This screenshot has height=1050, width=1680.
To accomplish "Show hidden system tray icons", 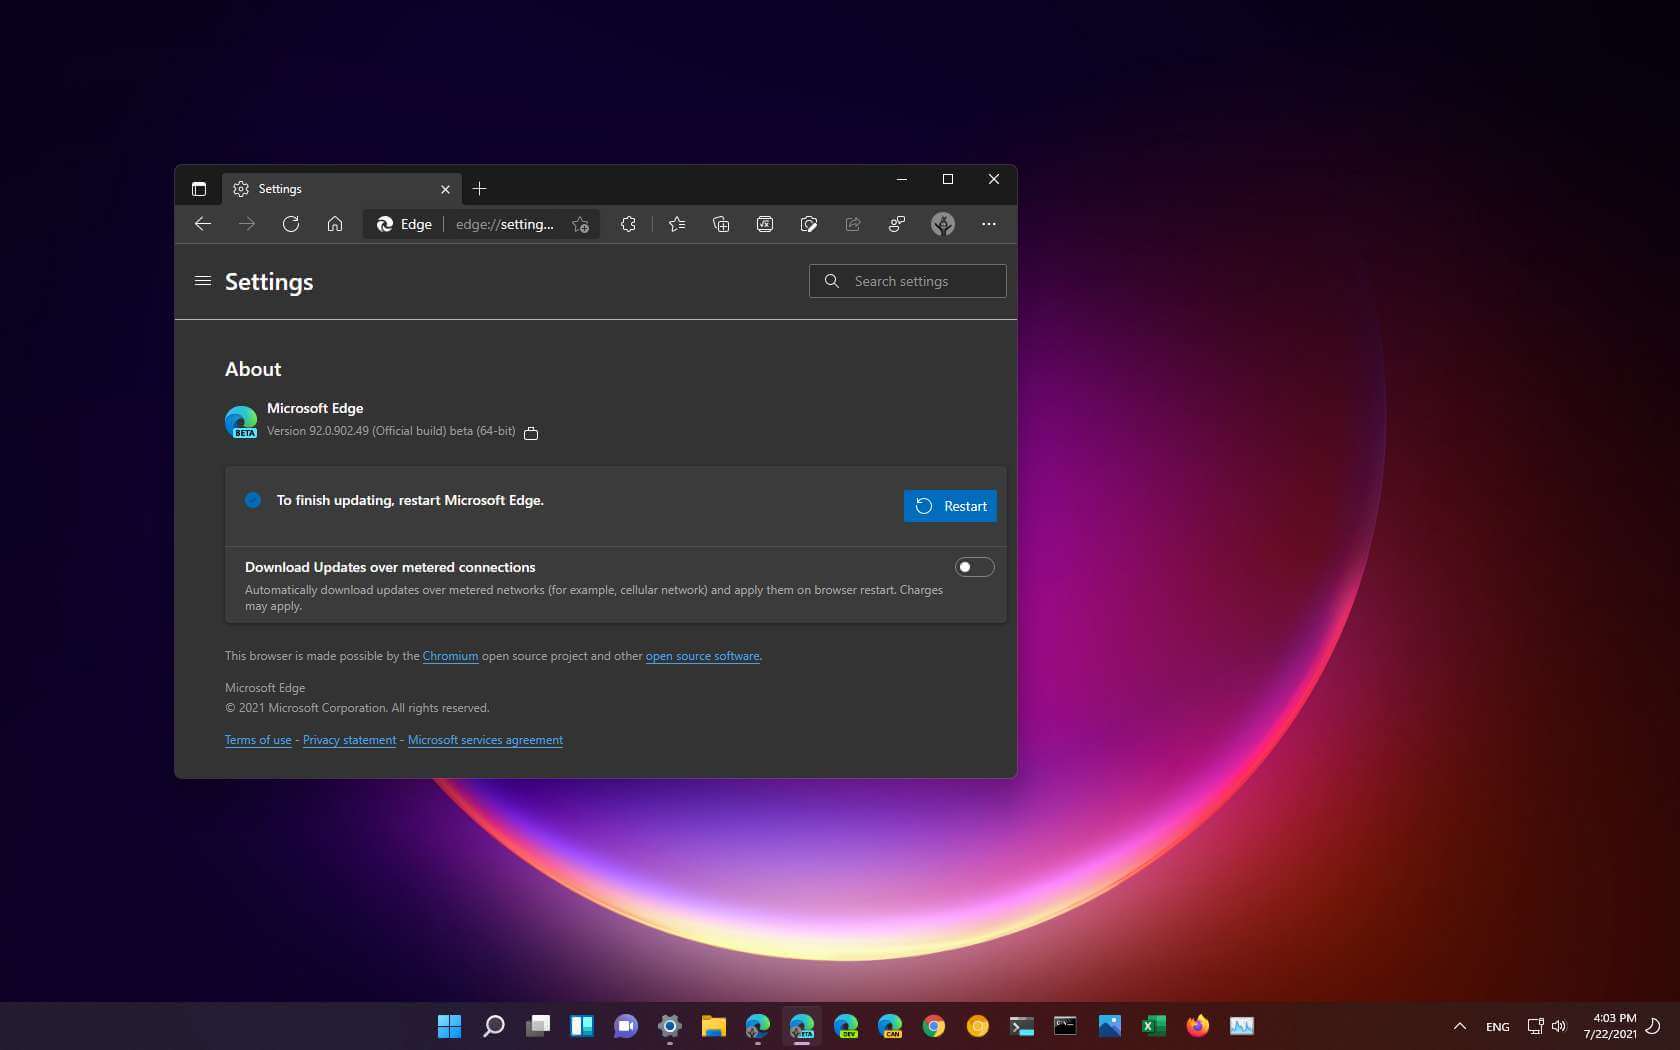I will 1460,1026.
